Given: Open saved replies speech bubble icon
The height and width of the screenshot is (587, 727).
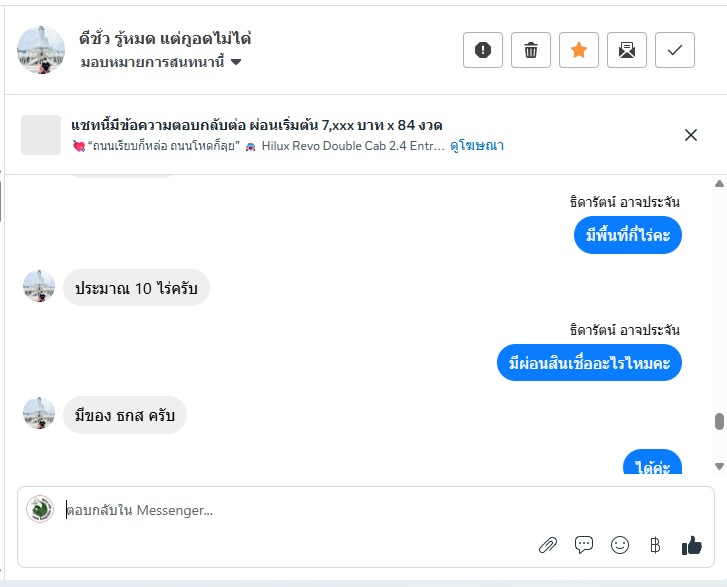Looking at the screenshot, I should pyautogui.click(x=584, y=545).
